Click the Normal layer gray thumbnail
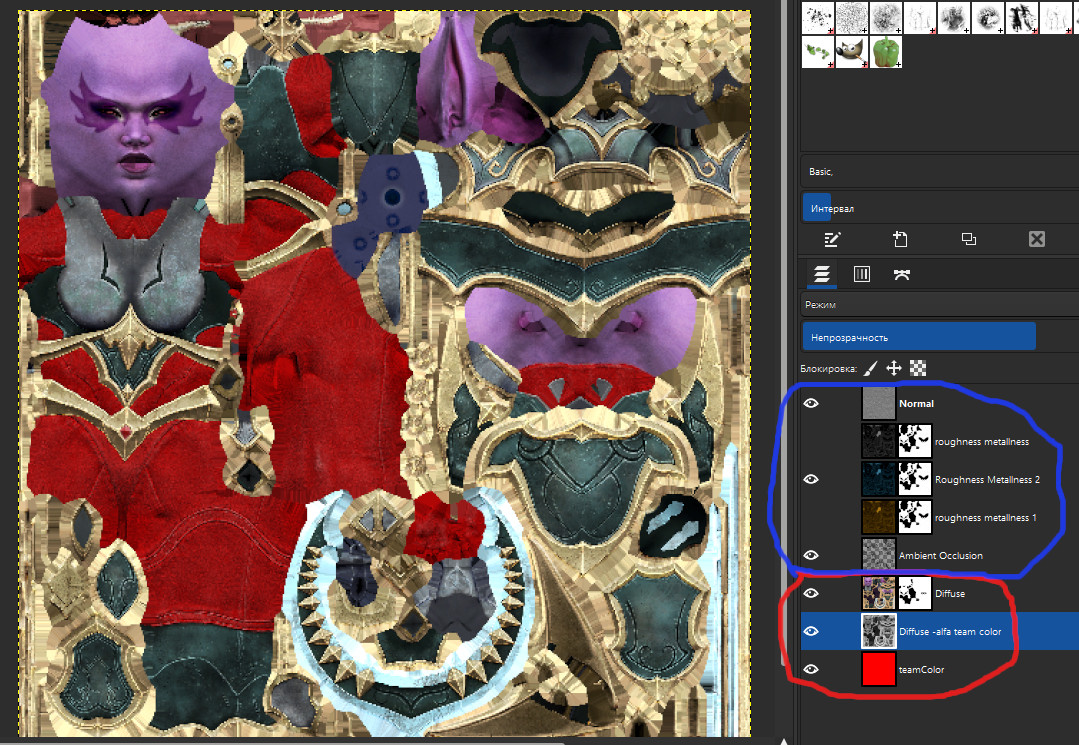Viewport: 1079px width, 745px height. [x=879, y=403]
